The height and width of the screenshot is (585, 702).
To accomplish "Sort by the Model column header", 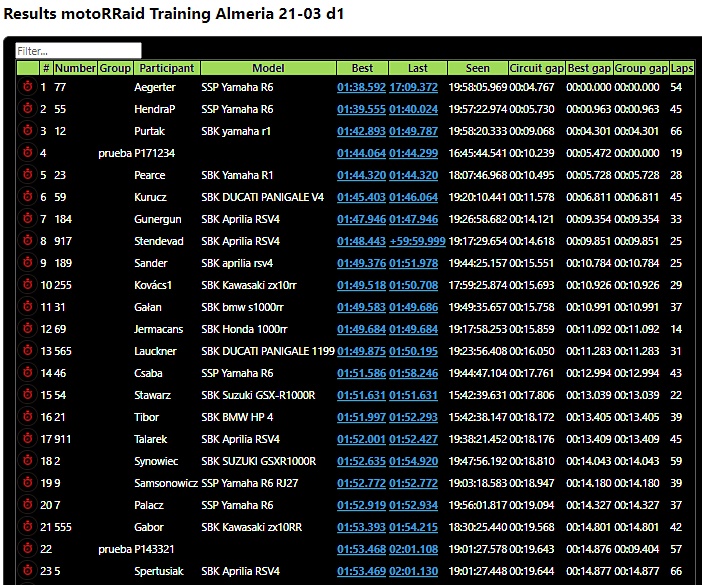I will tap(268, 68).
